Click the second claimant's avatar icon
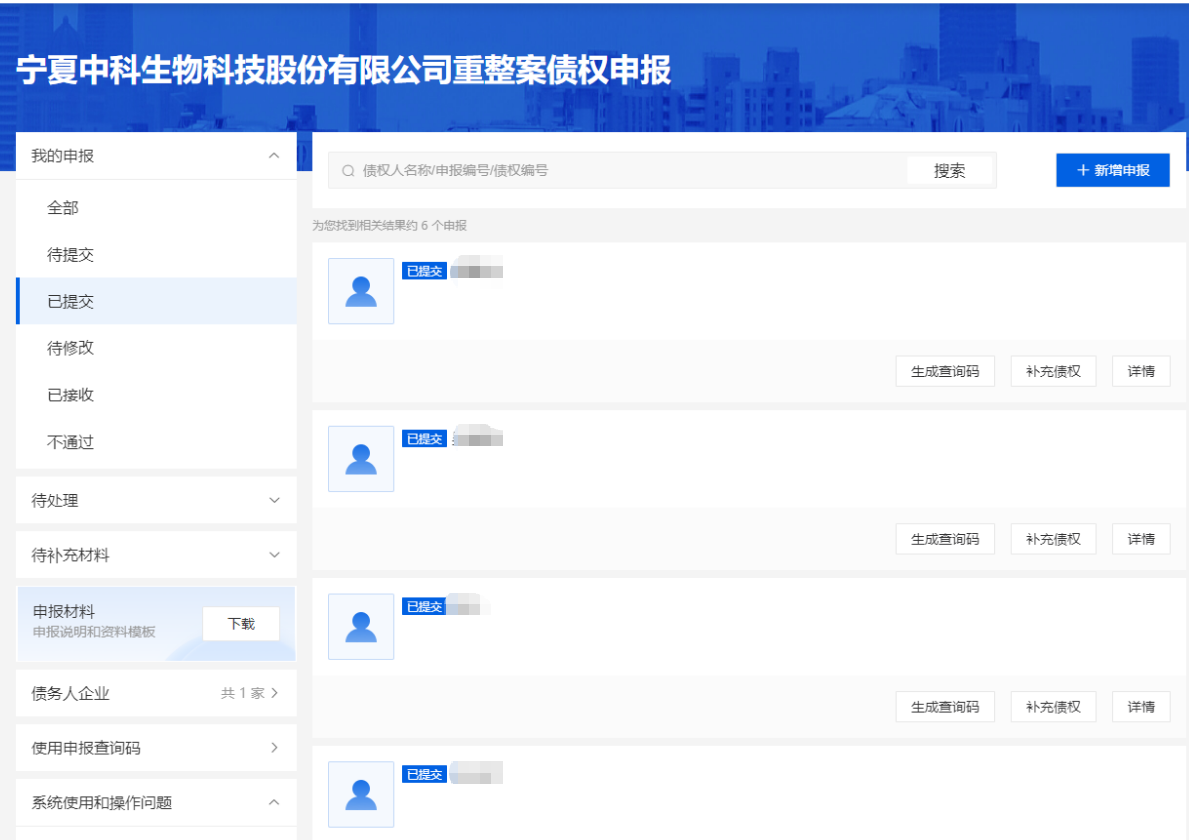Image resolution: width=1189 pixels, height=840 pixels. coord(361,459)
